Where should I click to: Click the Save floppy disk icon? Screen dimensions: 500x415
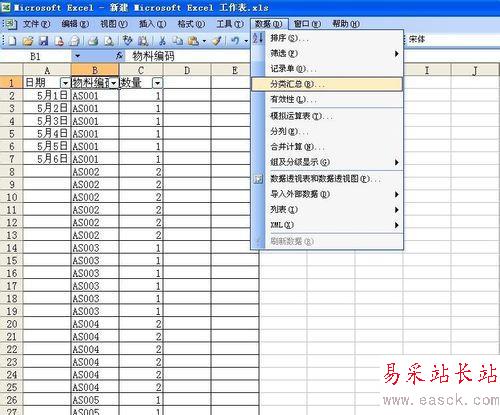pyautogui.click(x=44, y=41)
